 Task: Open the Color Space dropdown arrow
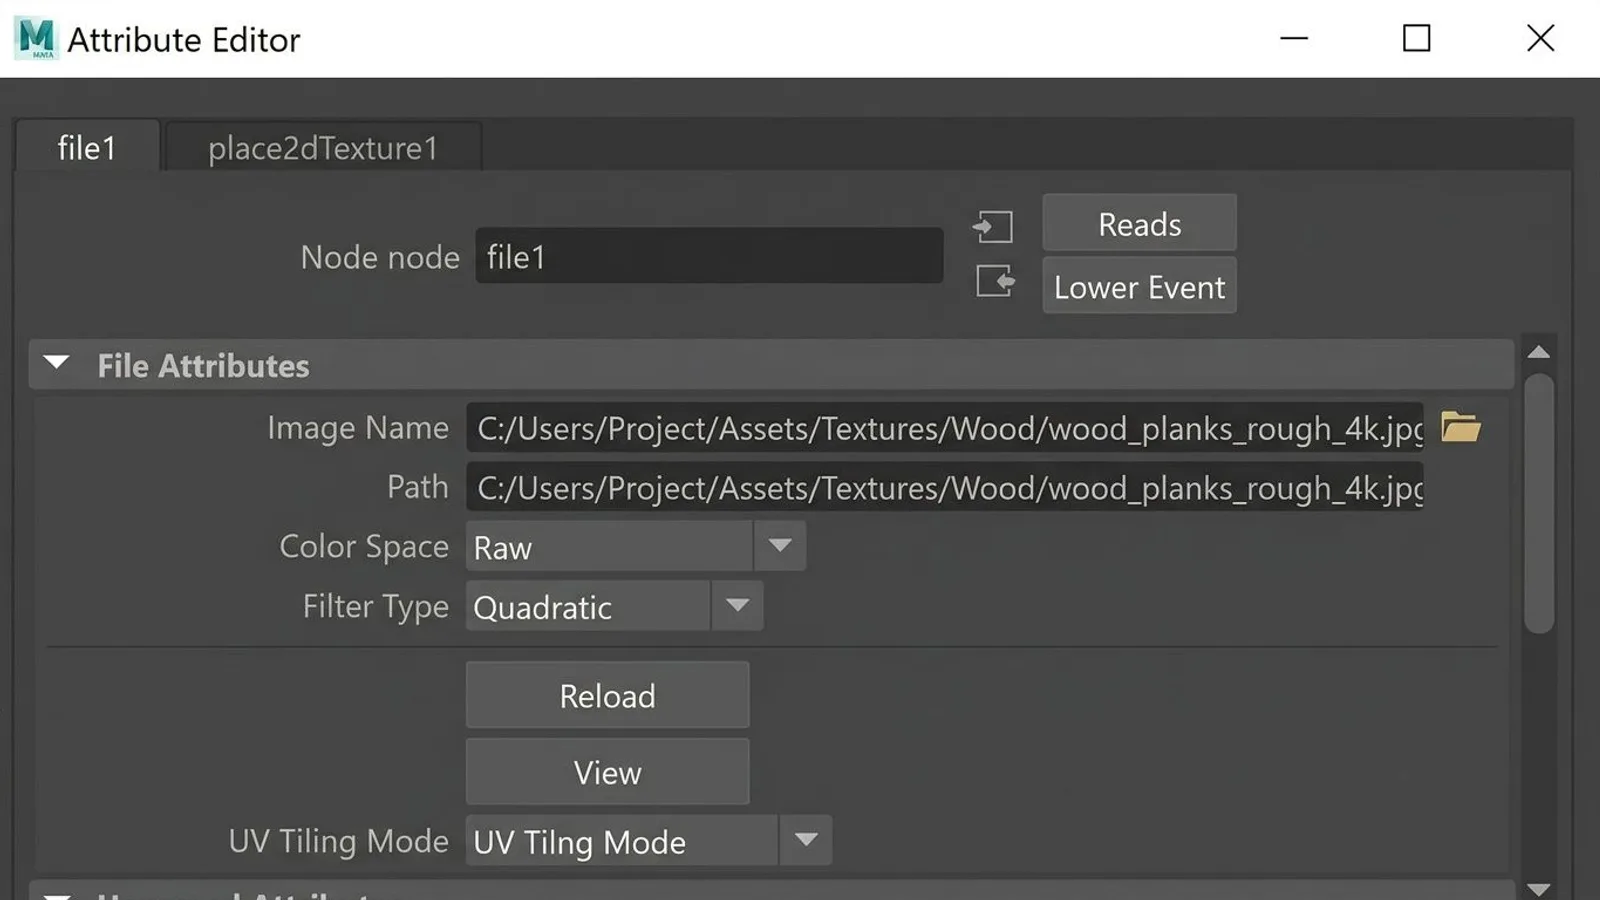[780, 546]
